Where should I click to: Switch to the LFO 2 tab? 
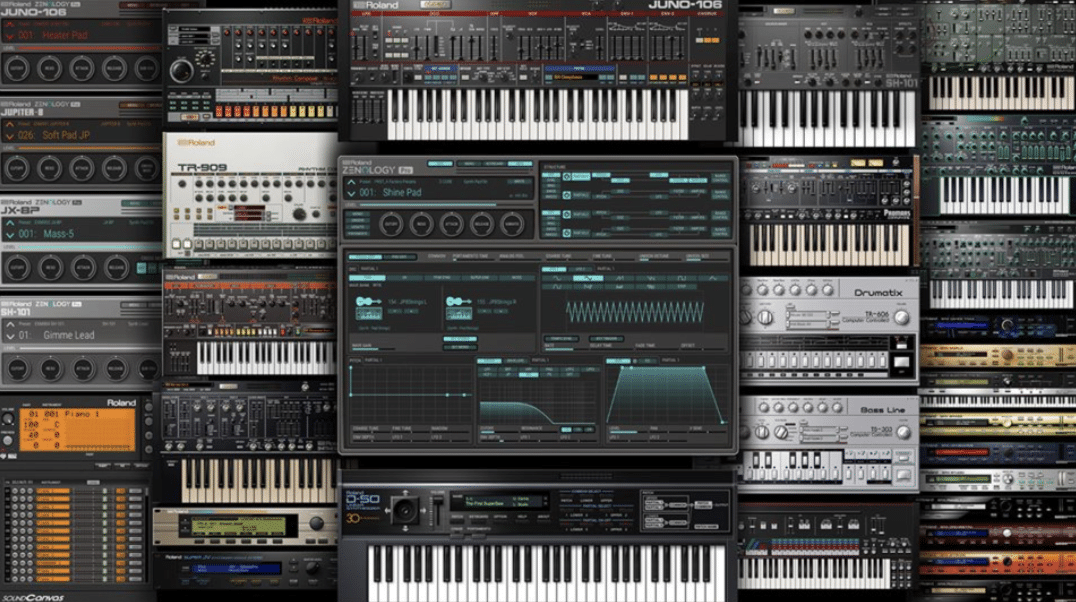(x=579, y=270)
